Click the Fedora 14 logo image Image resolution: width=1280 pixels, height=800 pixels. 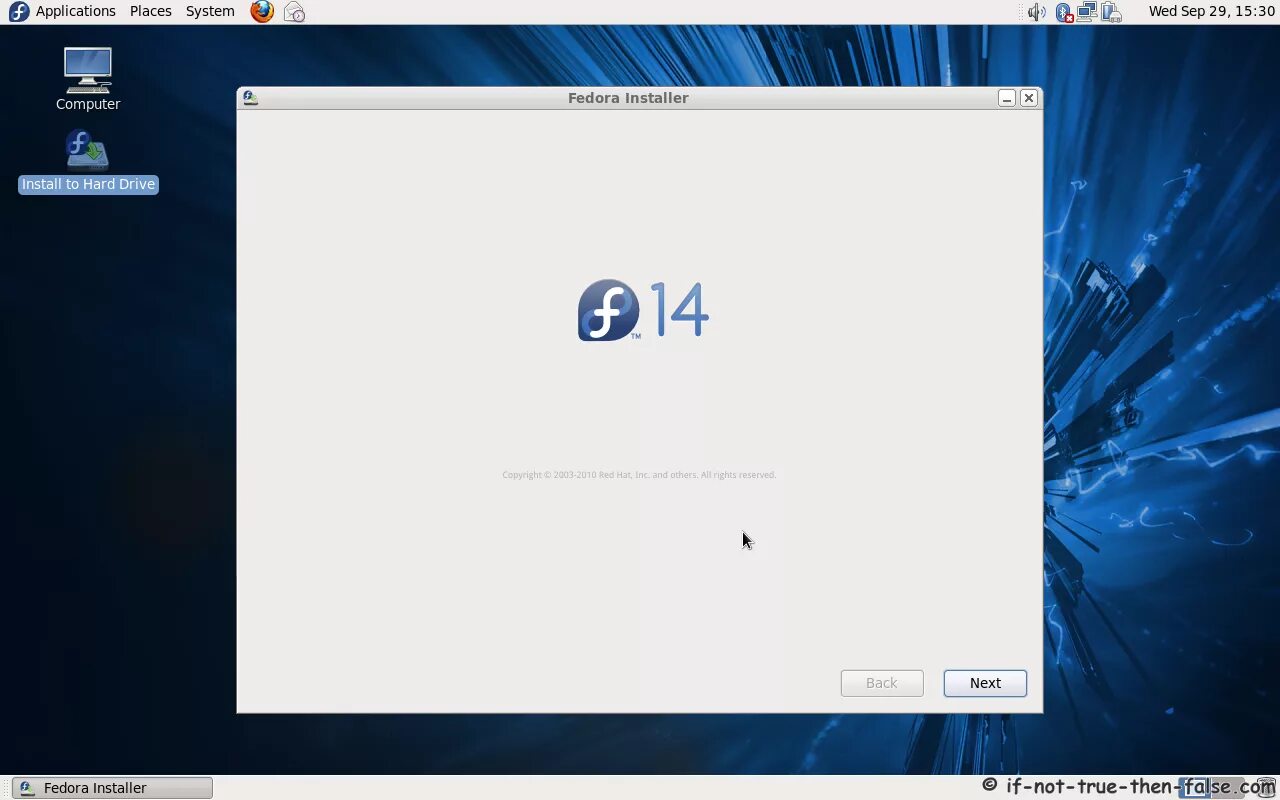click(643, 310)
